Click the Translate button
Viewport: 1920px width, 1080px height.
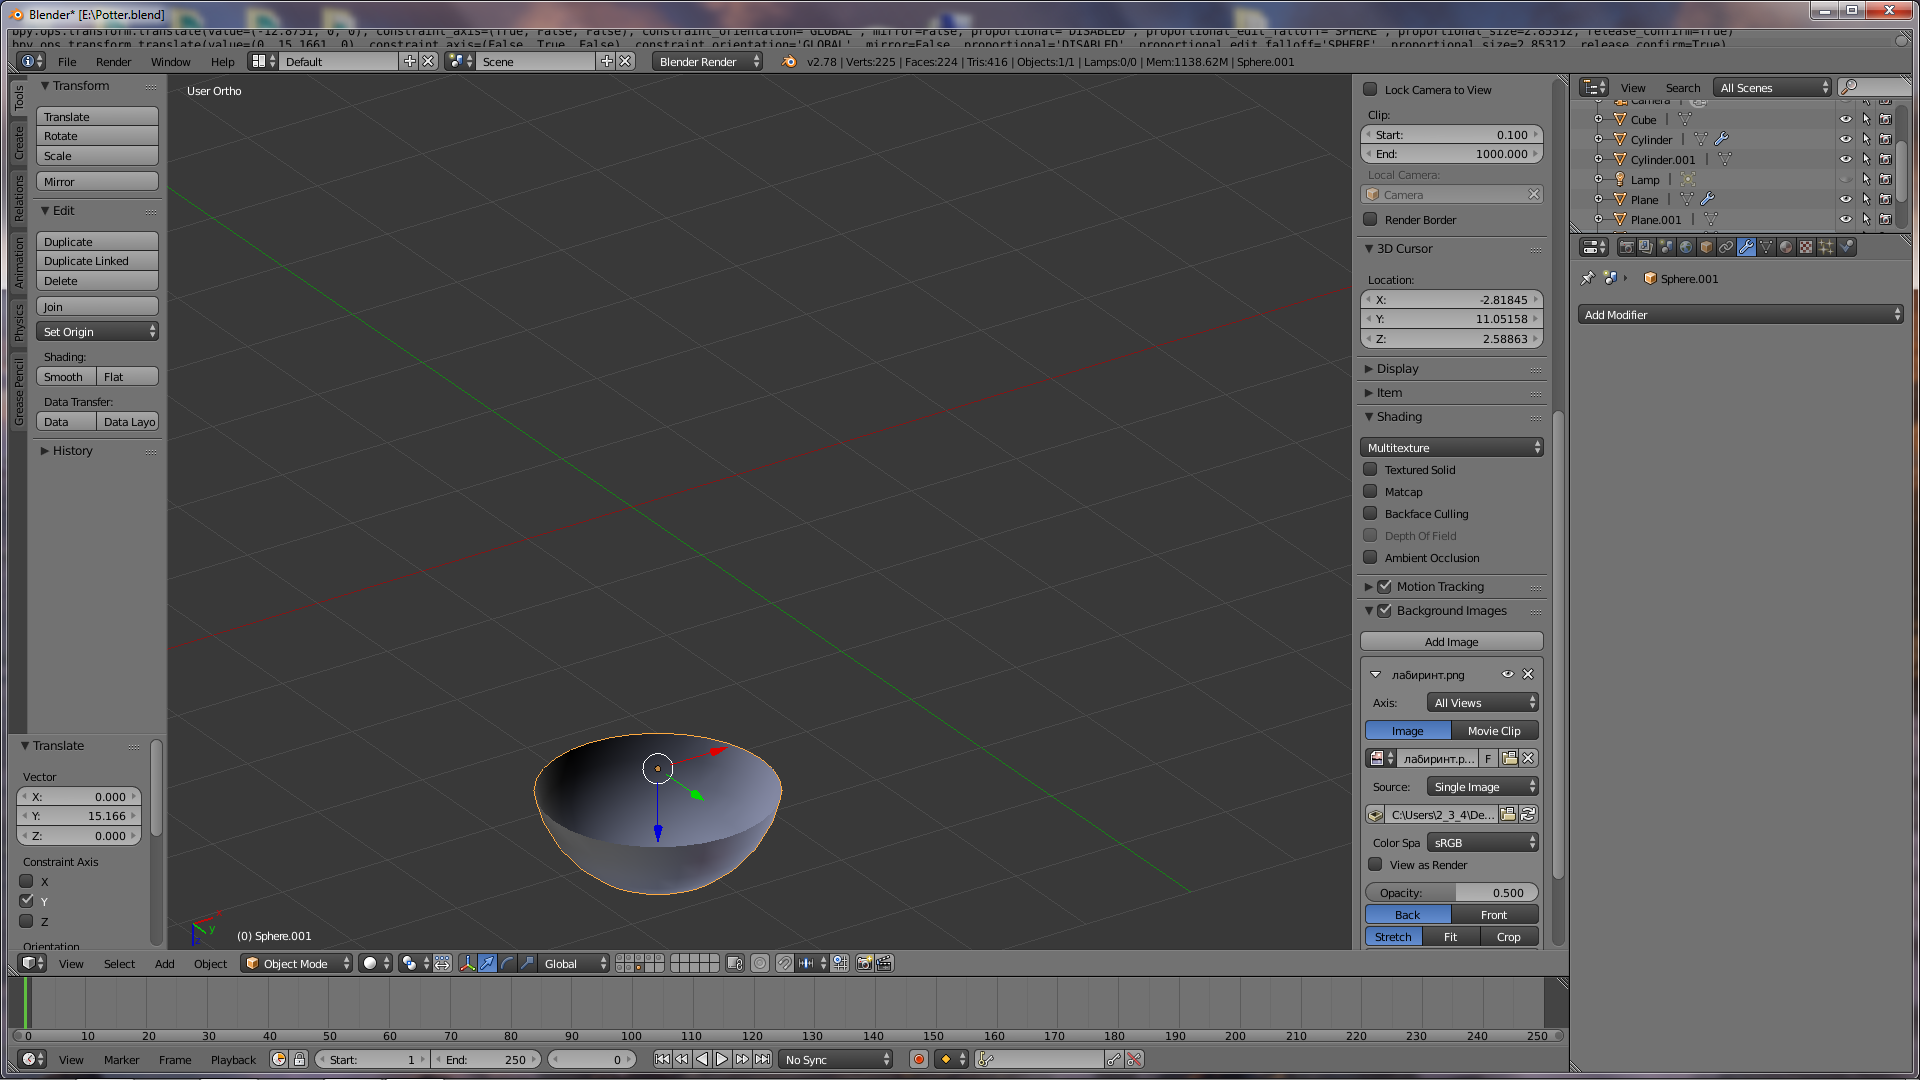97,116
